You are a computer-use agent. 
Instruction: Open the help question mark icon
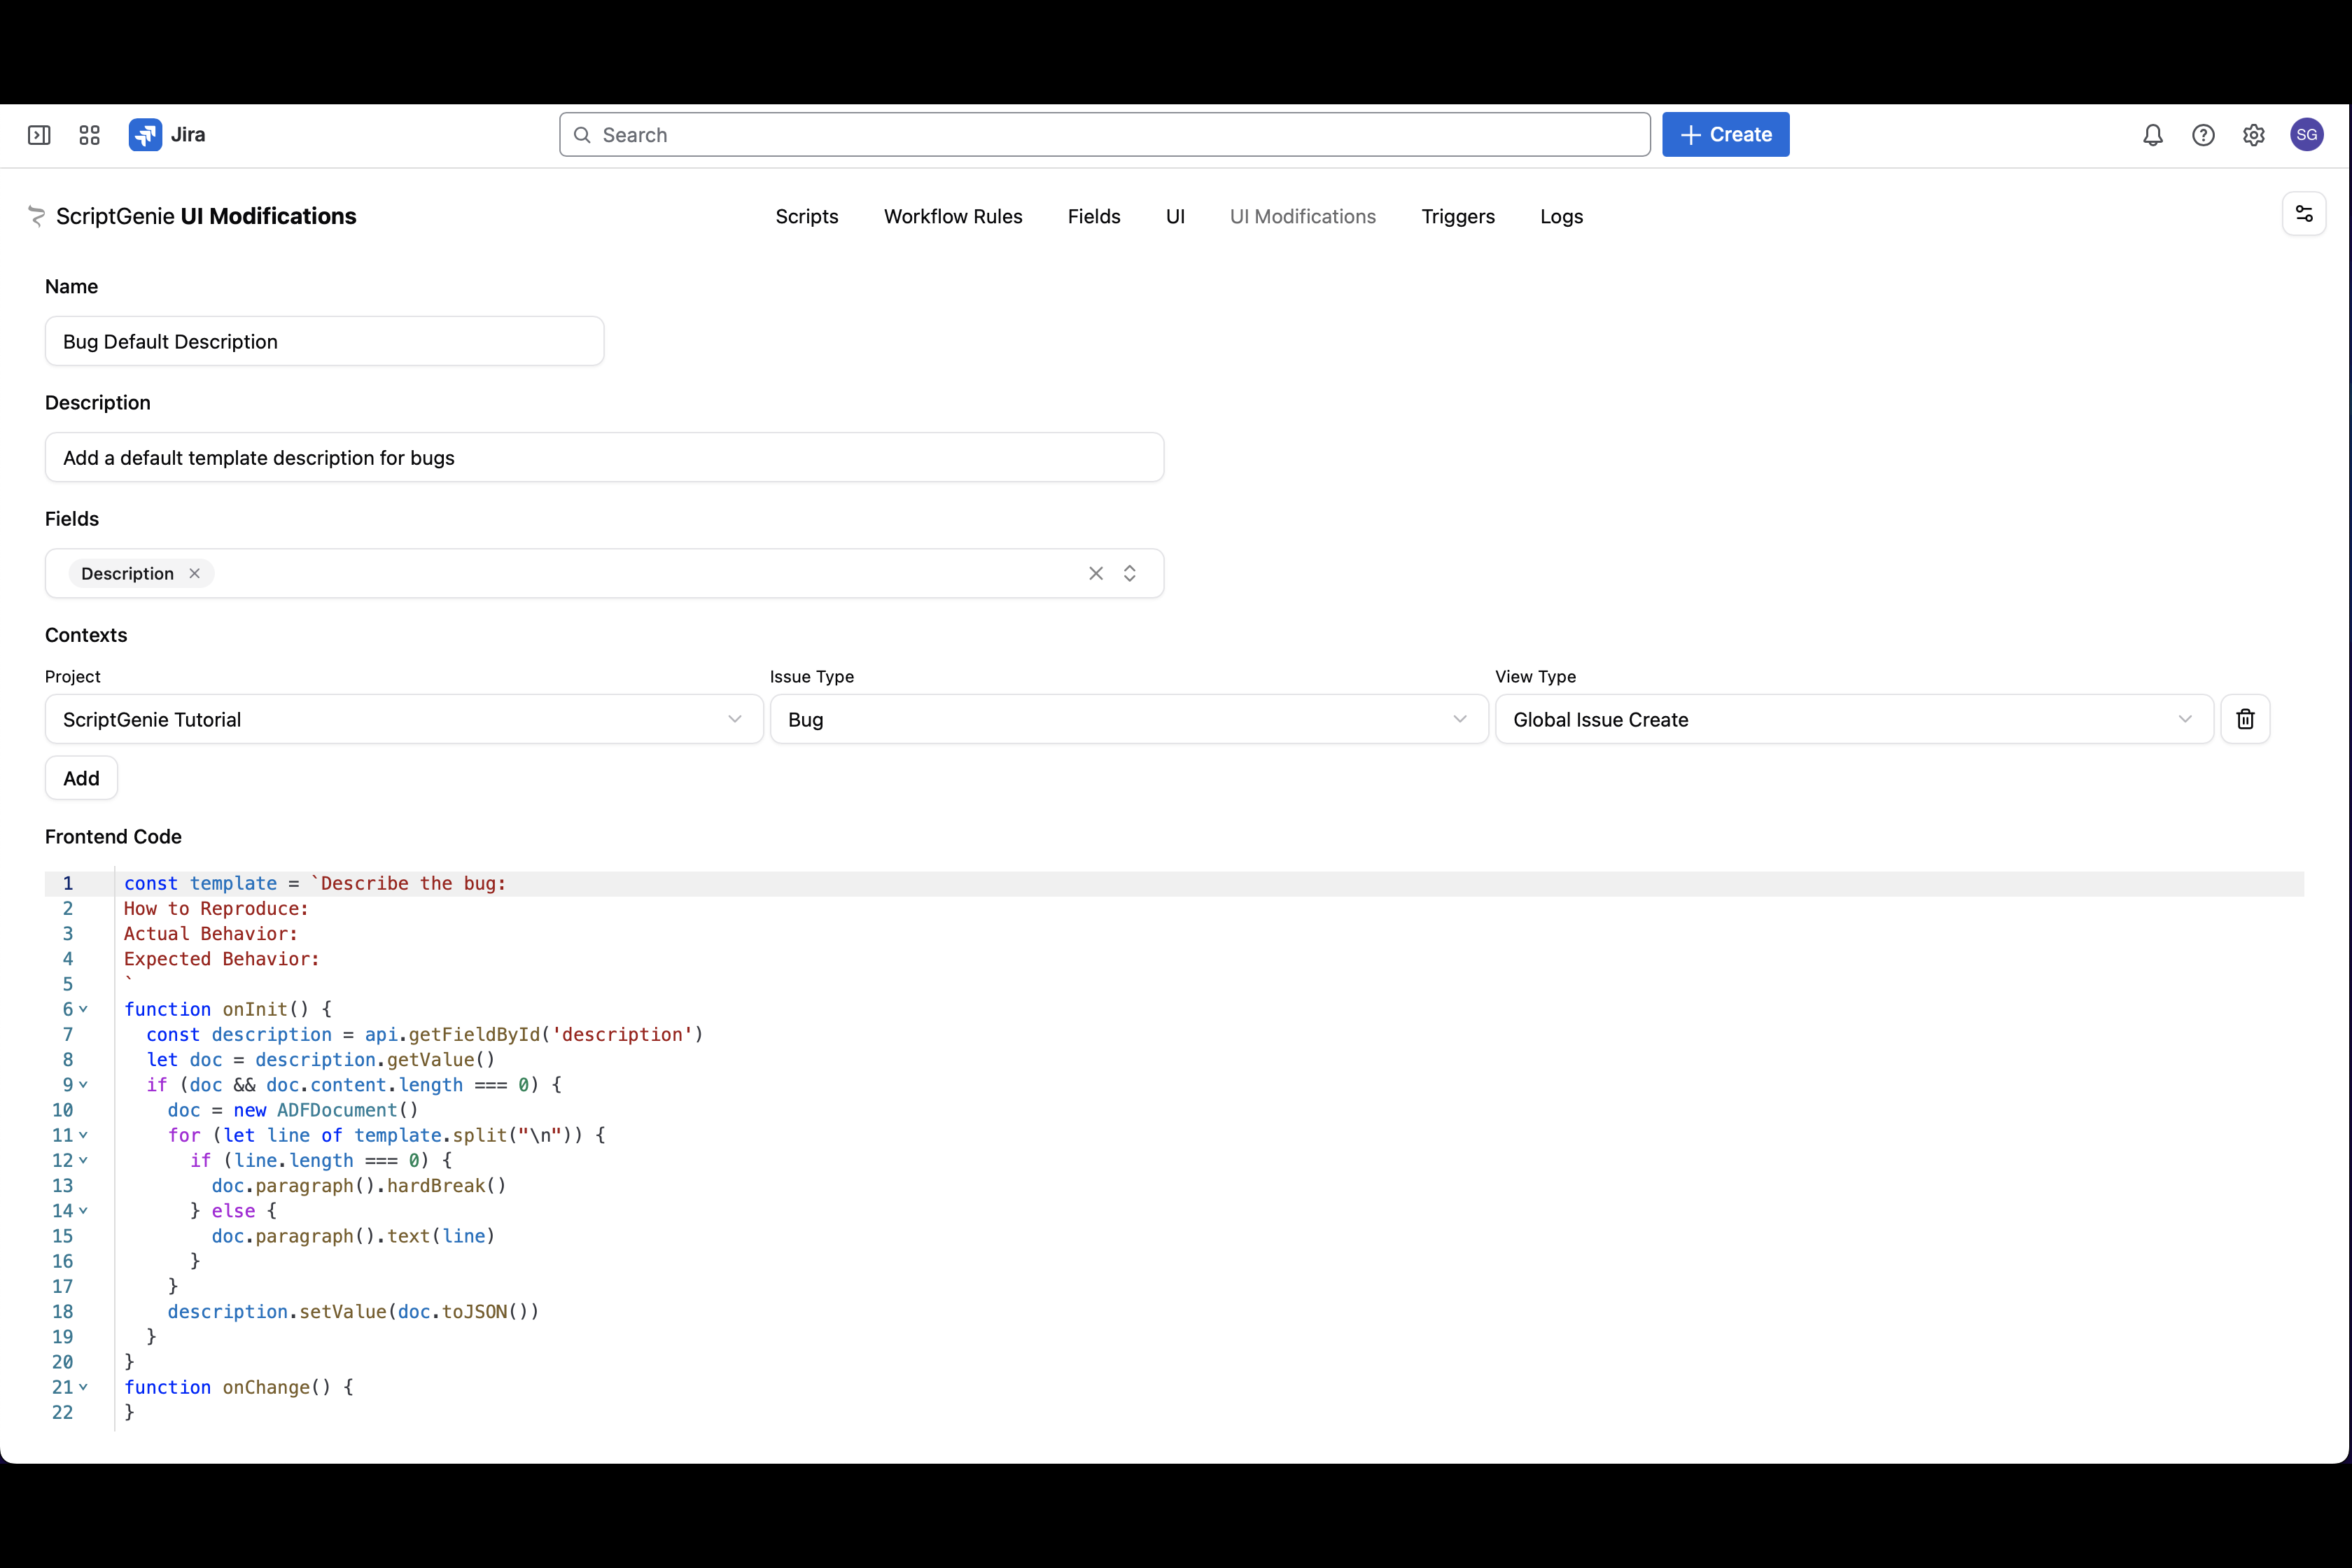tap(2203, 135)
